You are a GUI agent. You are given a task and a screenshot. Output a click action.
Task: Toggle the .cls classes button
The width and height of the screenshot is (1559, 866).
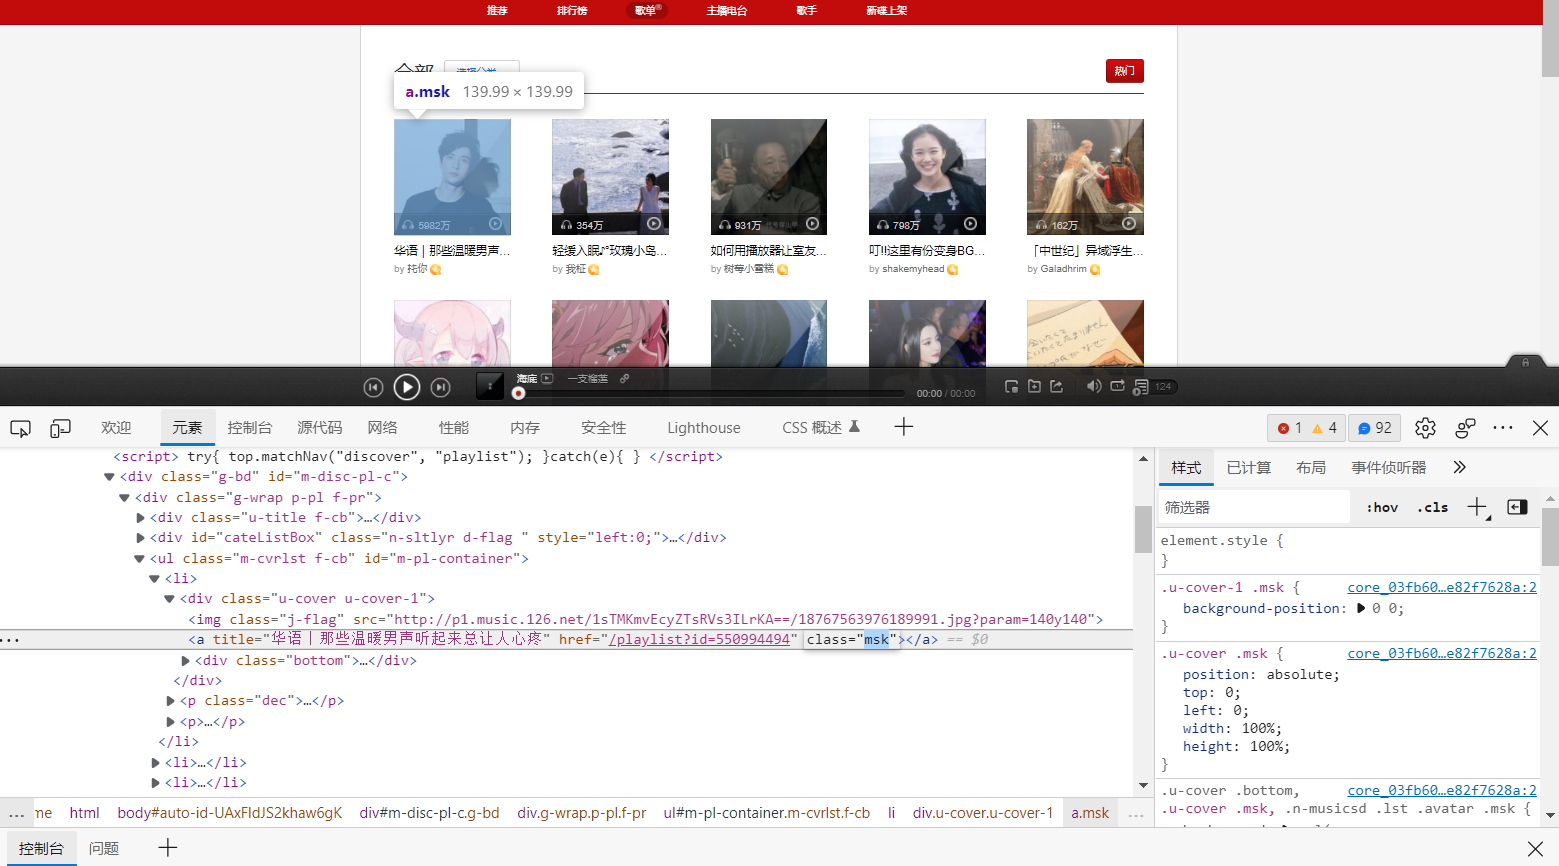[1432, 507]
